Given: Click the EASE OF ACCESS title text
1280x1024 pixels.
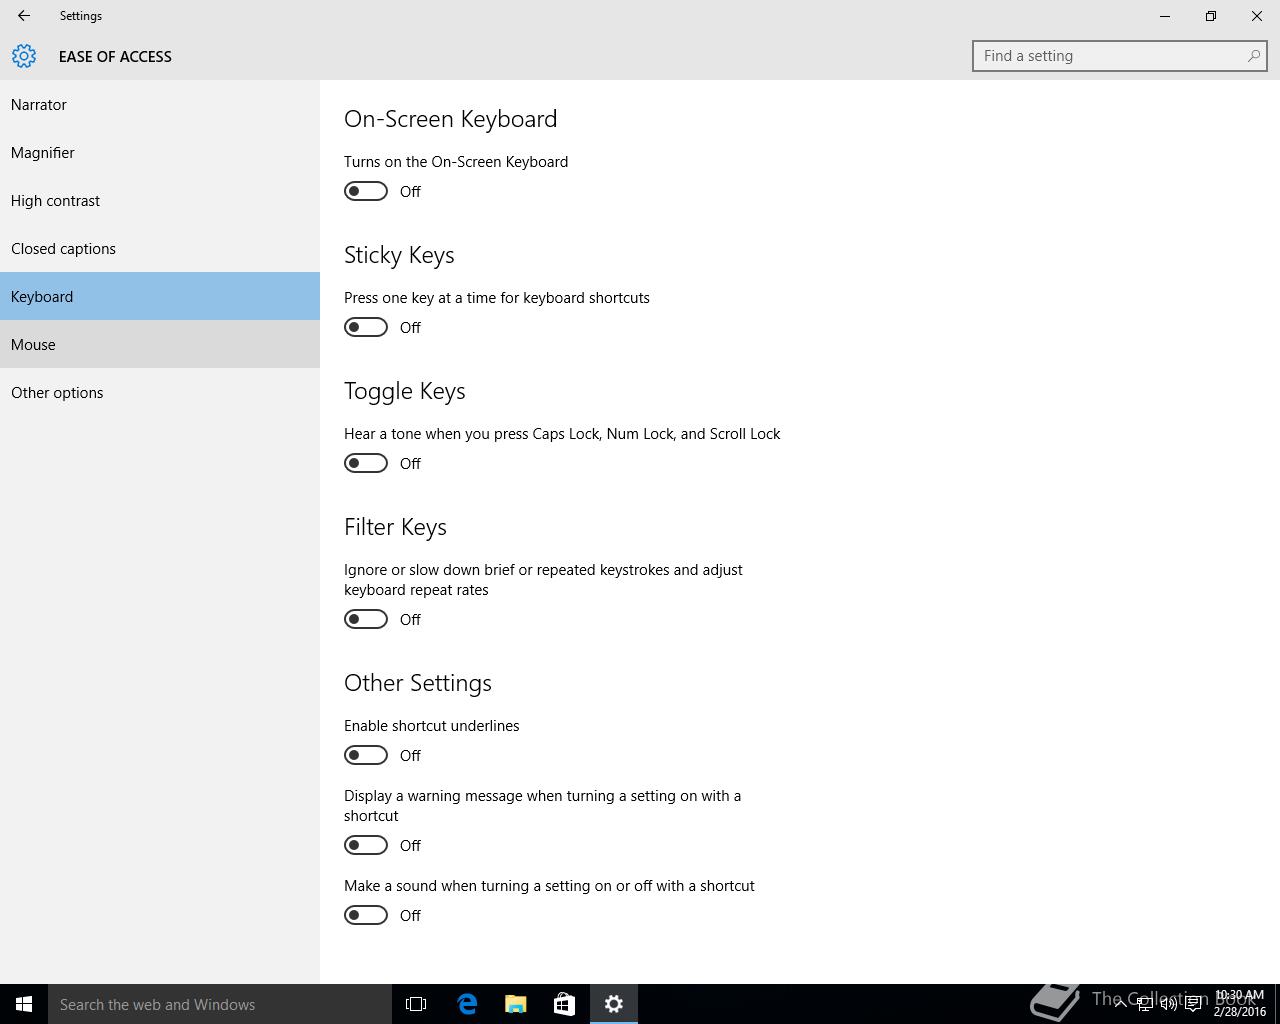Looking at the screenshot, I should 115,56.
